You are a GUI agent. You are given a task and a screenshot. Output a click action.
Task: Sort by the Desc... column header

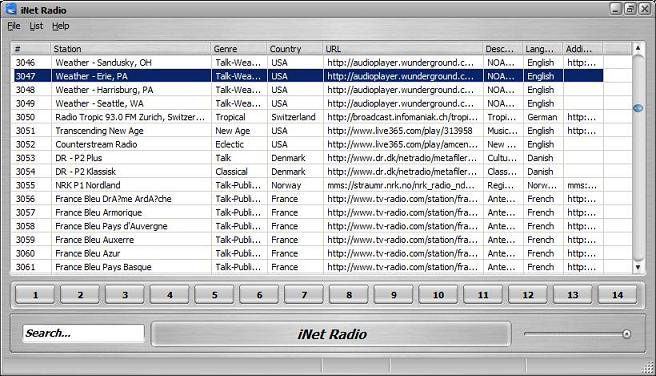[502, 49]
